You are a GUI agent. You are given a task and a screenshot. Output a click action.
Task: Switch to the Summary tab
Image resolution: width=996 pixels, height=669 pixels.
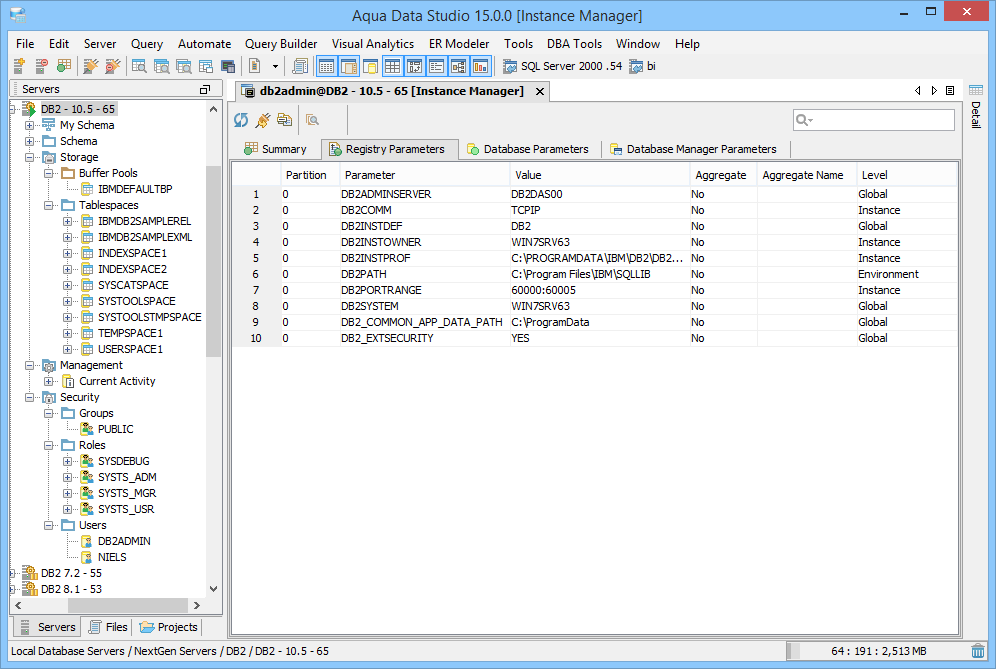[275, 149]
